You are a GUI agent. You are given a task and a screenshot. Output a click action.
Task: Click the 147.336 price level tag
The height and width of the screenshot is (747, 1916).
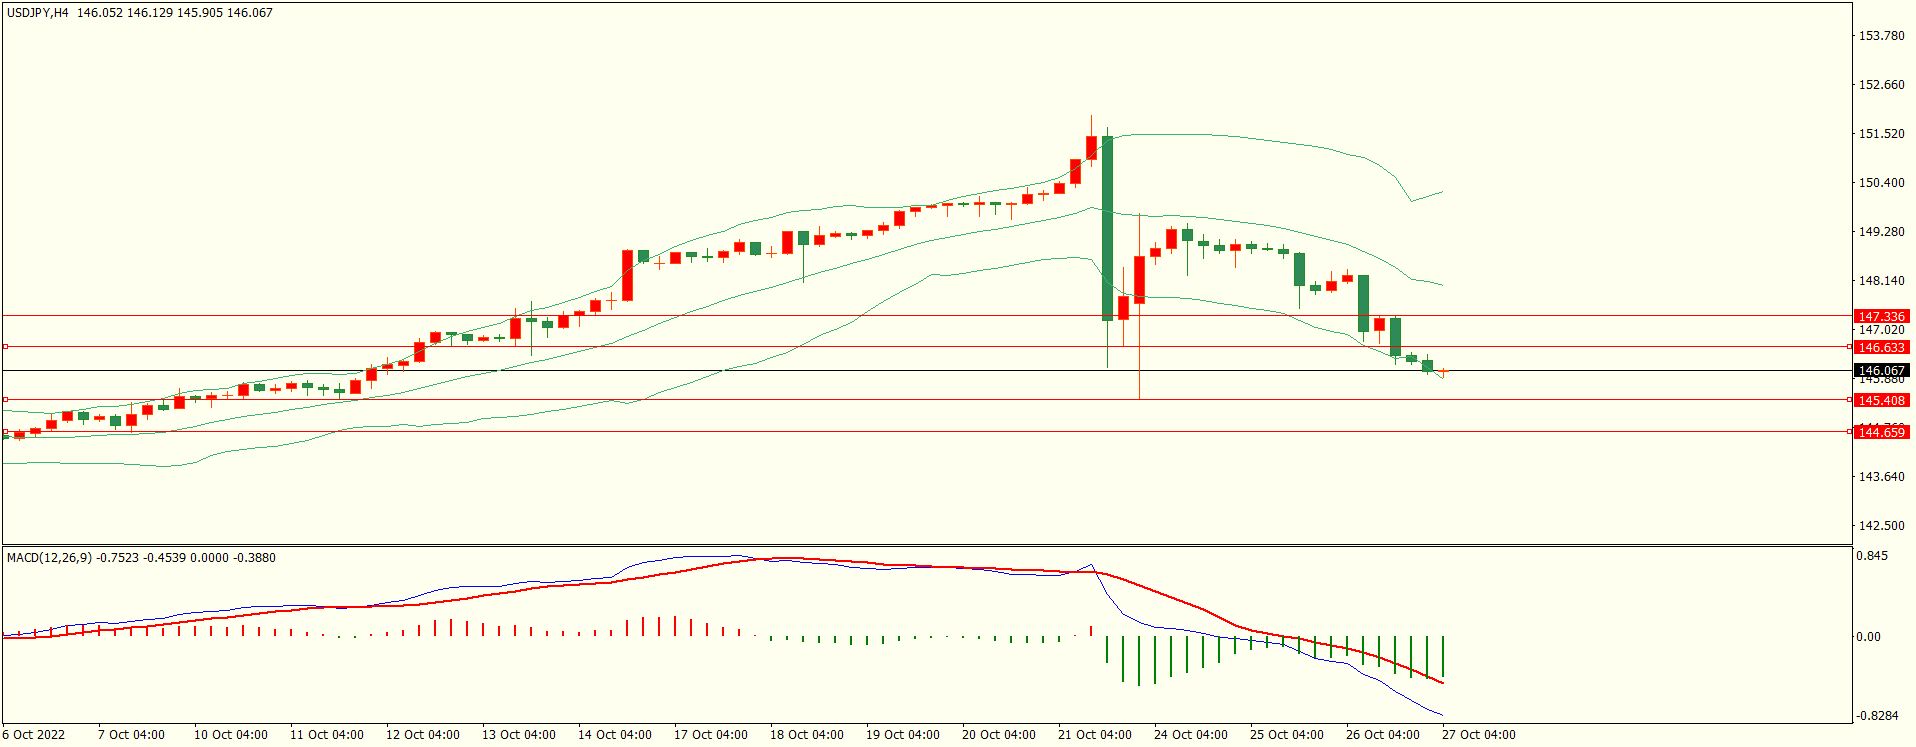[1880, 316]
